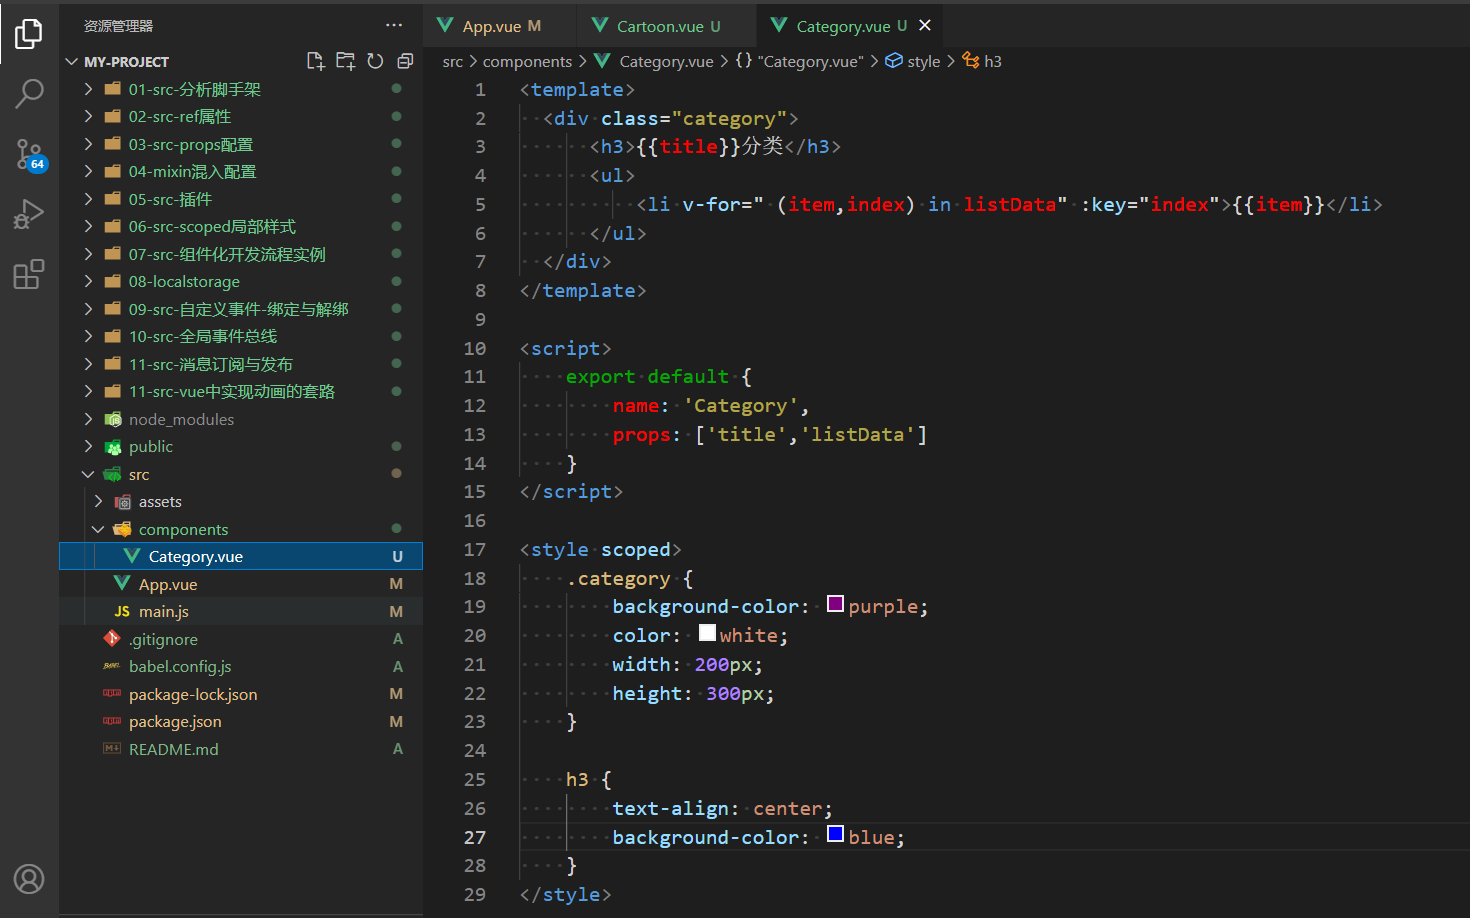Click the npm icon beside package.json

[x=112, y=721]
